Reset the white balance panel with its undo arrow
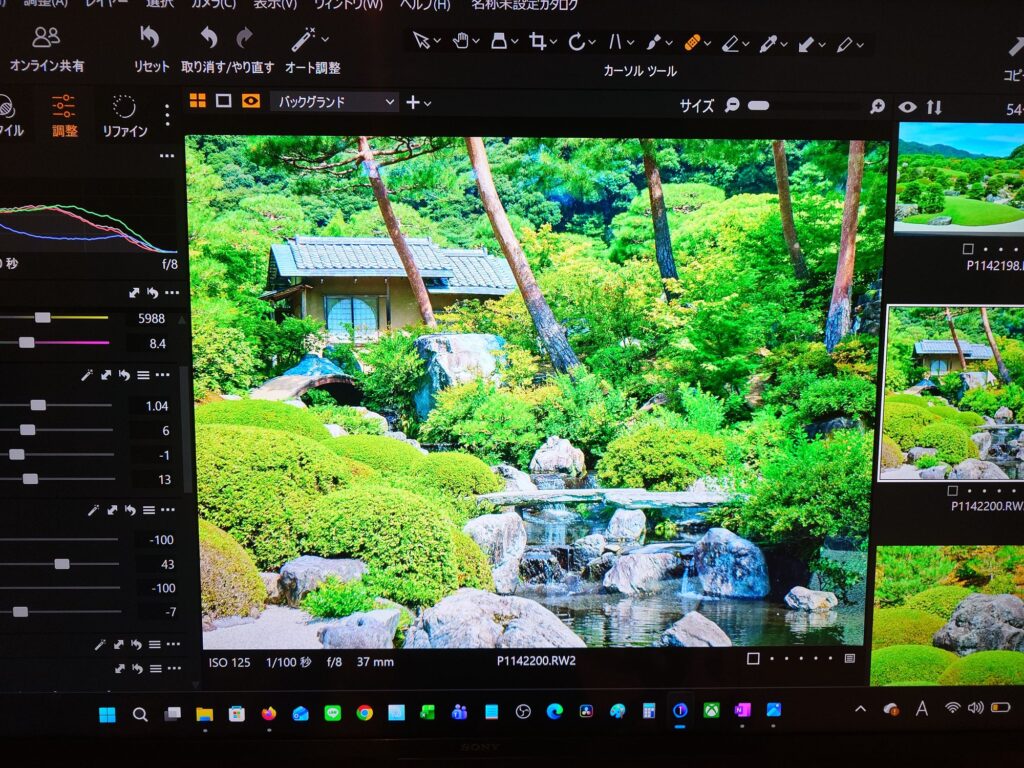This screenshot has width=1024, height=768. point(152,293)
